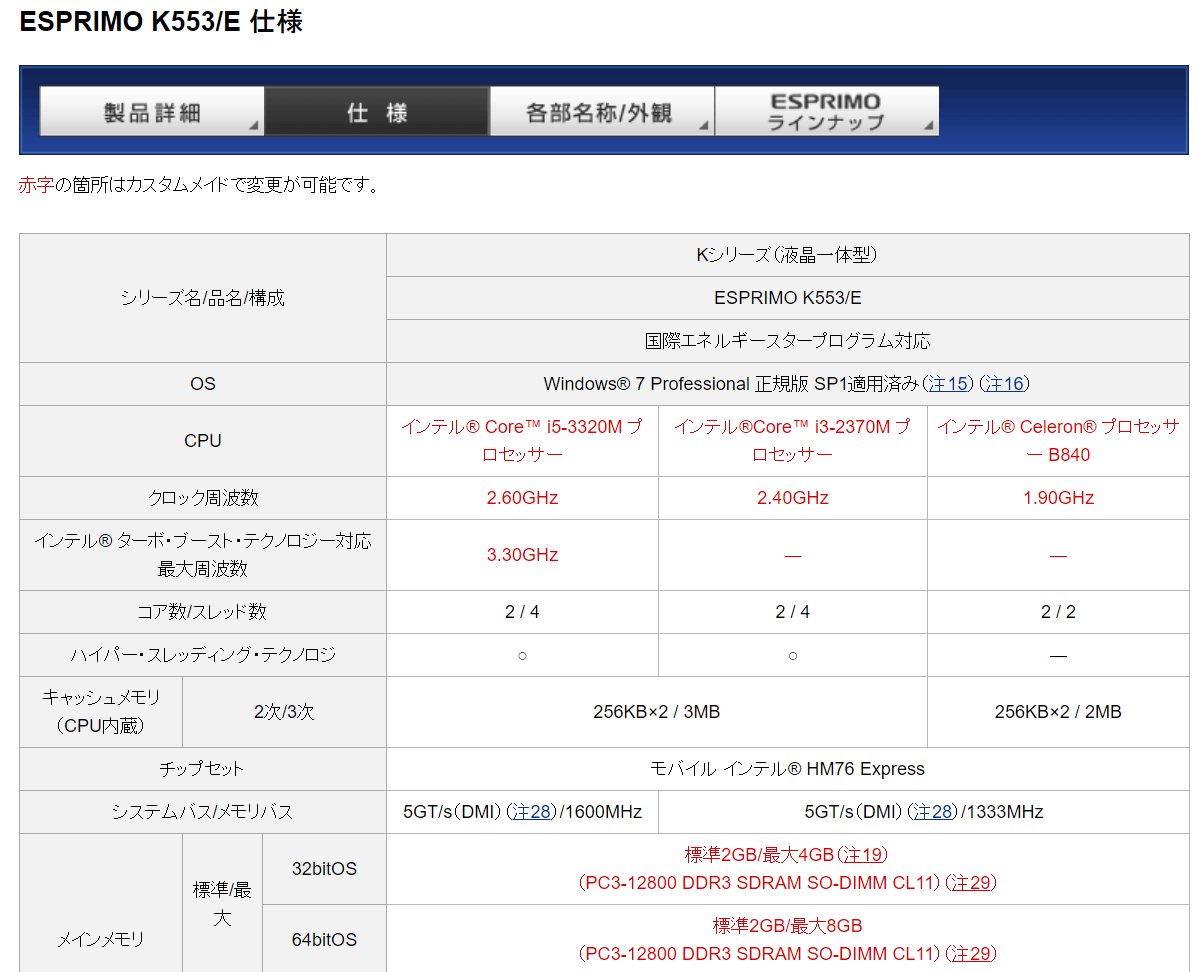Click the "32bitOS" label cell

(324, 869)
